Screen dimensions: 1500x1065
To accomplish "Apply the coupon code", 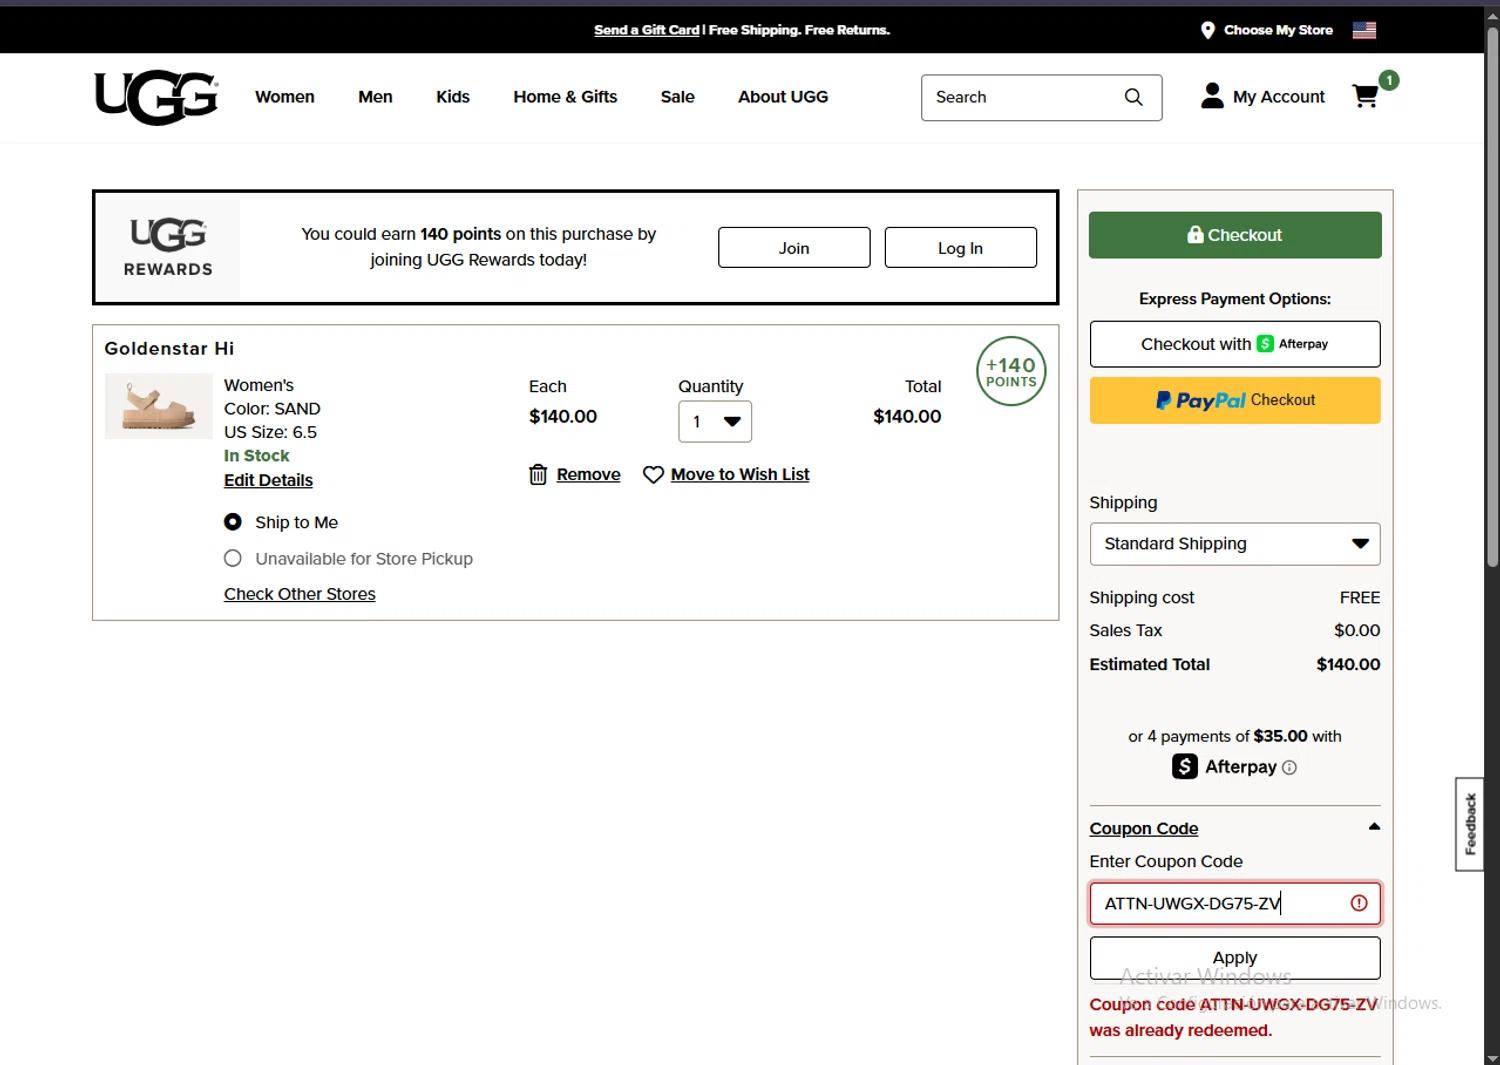I will [1235, 958].
